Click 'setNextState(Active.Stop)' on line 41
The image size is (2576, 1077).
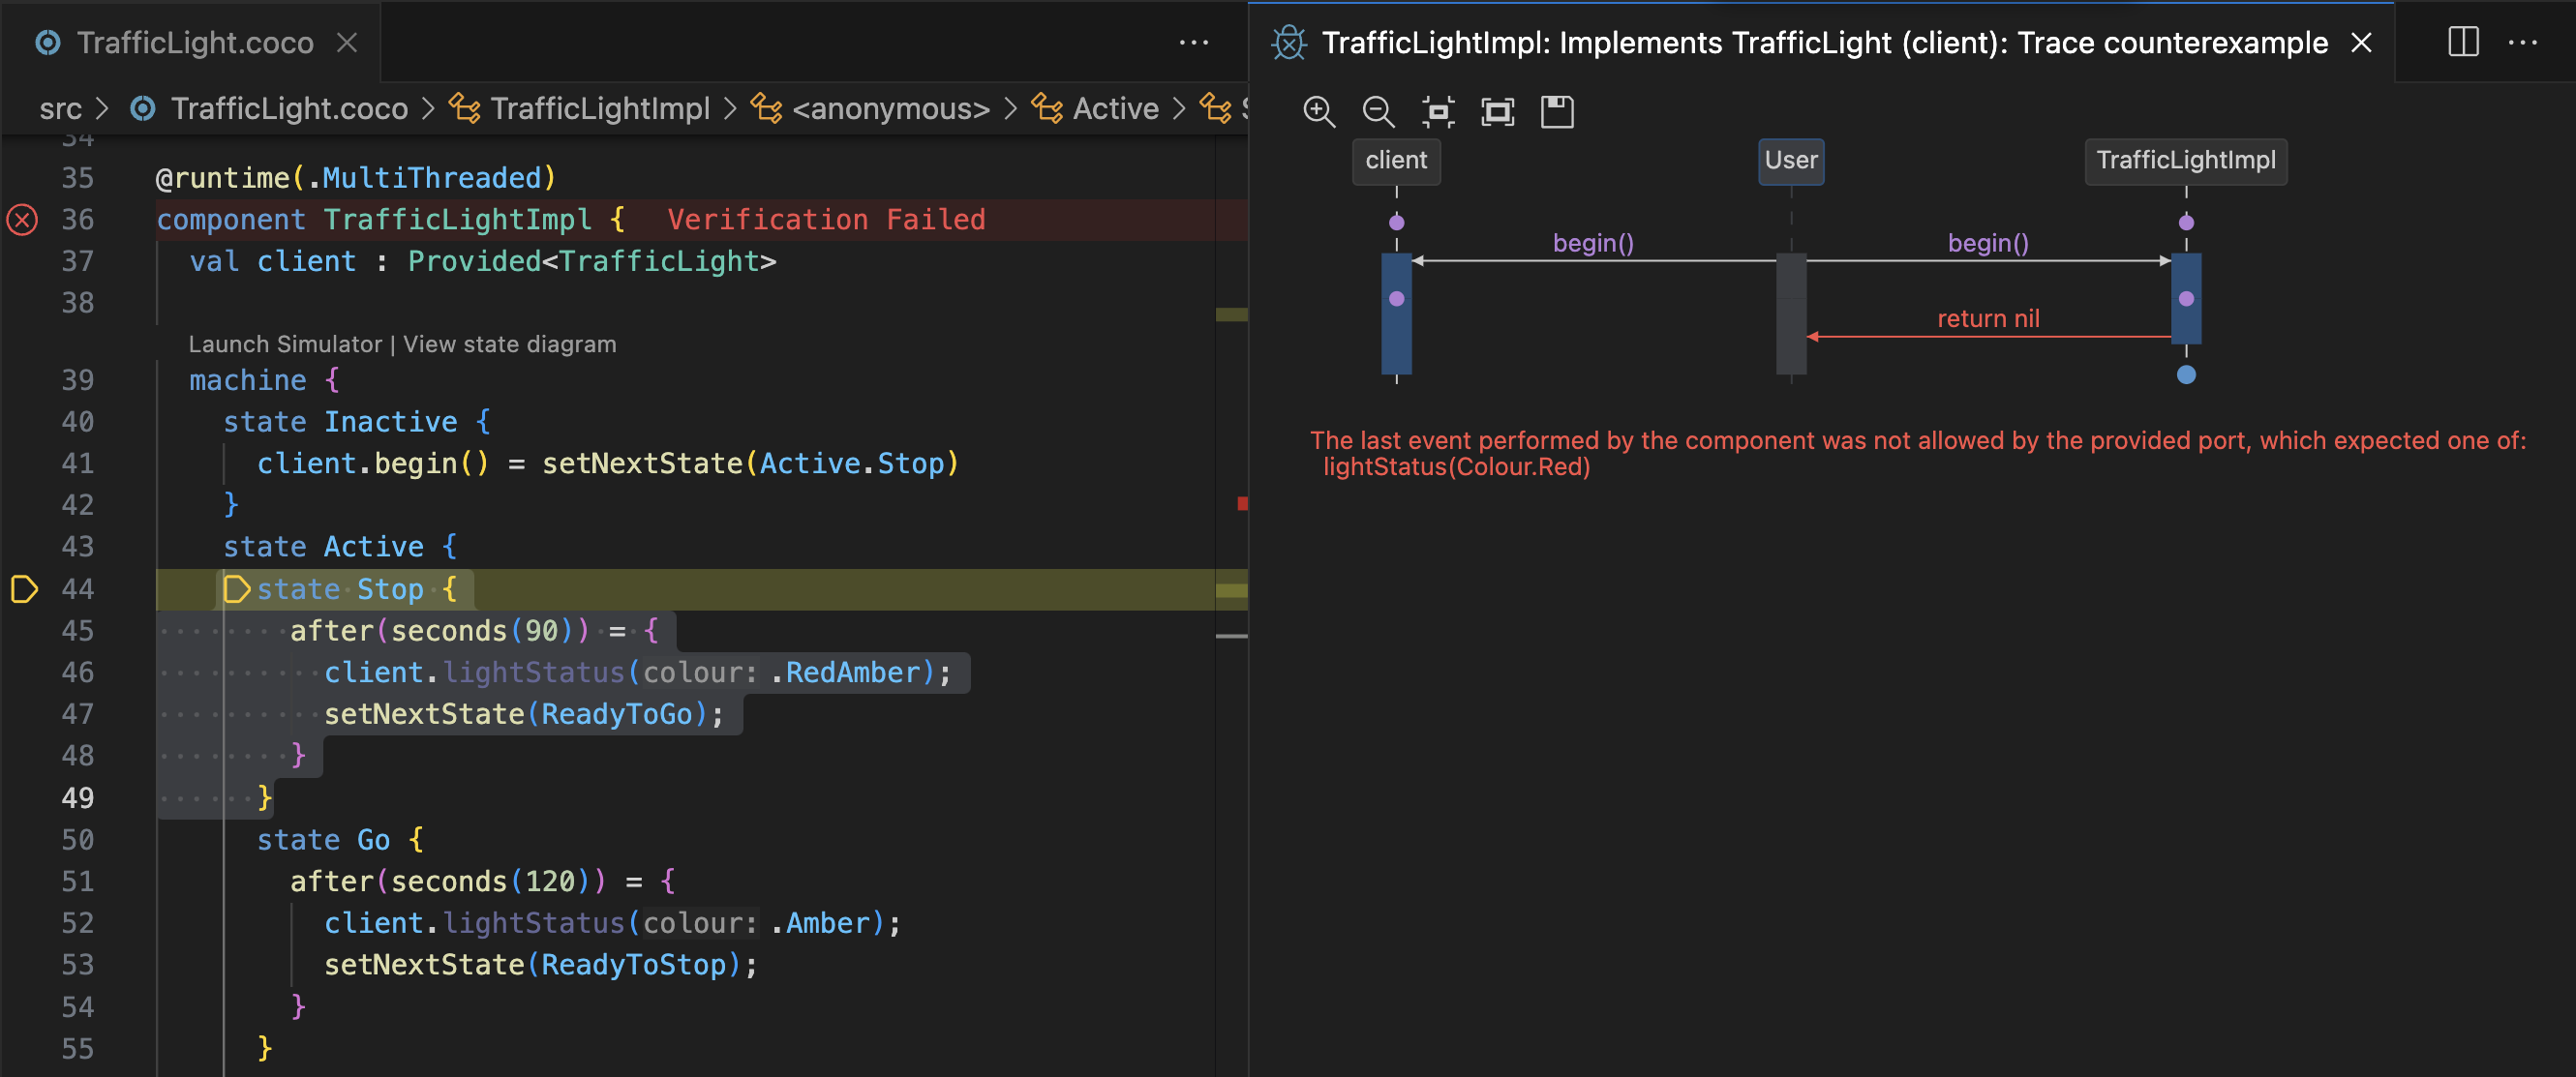pyautogui.click(x=751, y=464)
